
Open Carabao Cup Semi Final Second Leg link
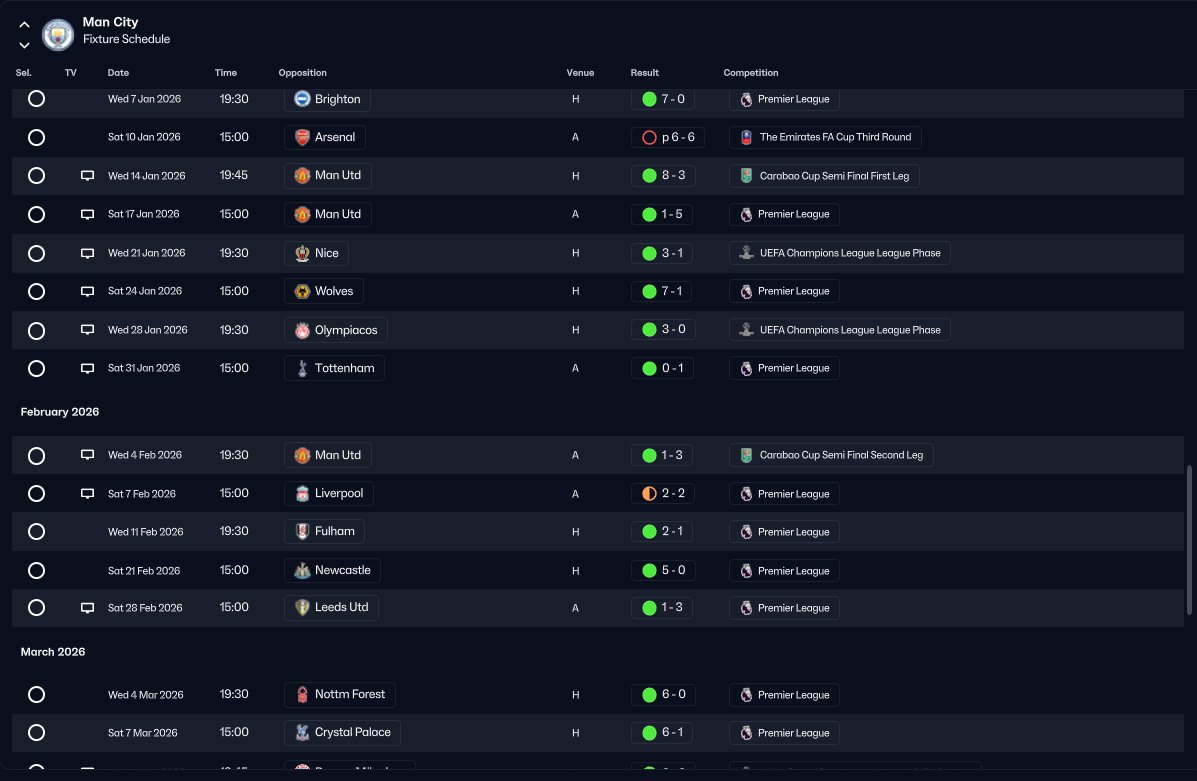click(831, 455)
